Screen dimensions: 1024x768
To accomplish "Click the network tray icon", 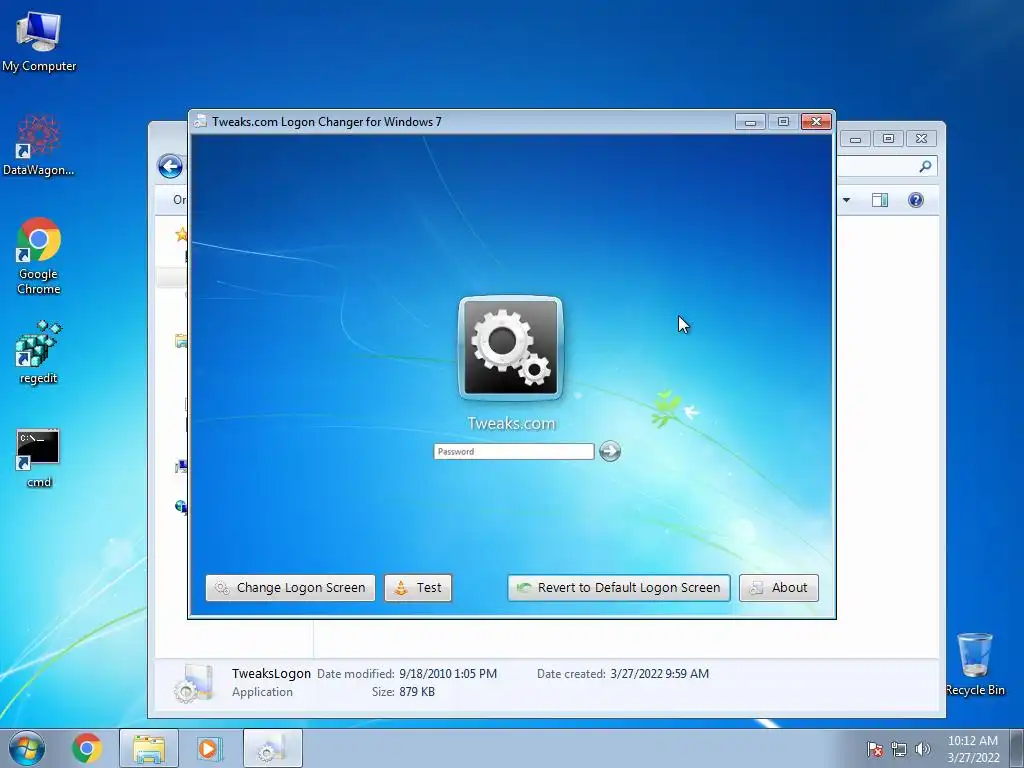I will point(899,749).
